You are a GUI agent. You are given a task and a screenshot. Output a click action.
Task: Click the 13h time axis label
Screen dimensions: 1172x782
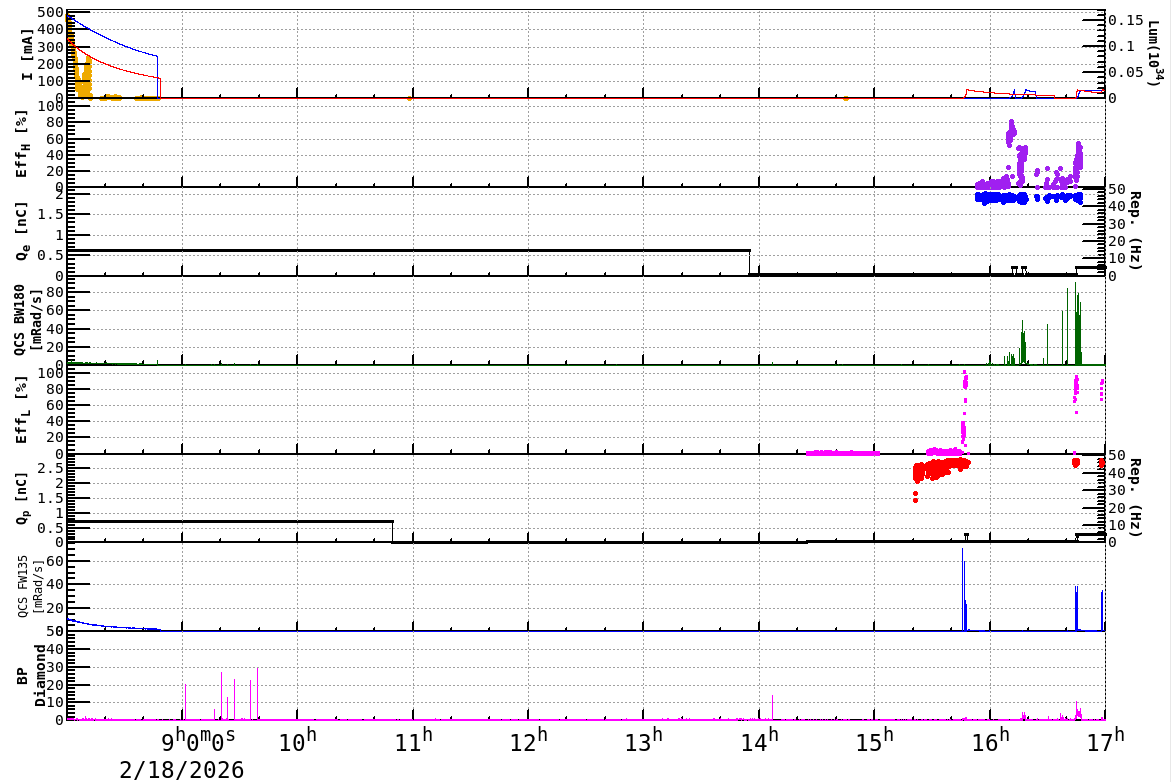click(x=644, y=741)
